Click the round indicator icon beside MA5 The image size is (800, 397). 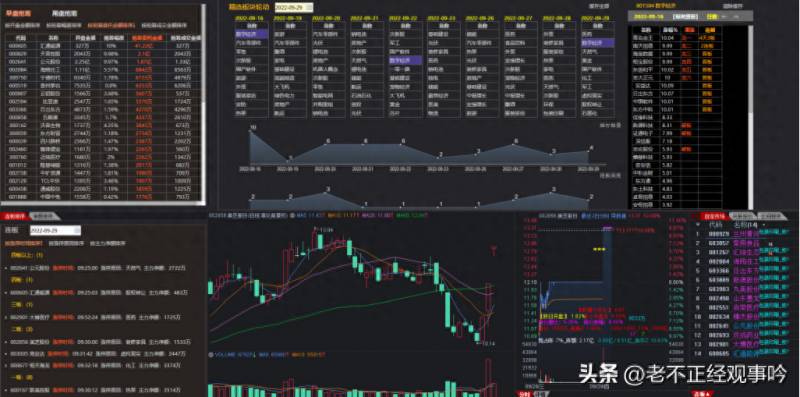[x=292, y=216]
